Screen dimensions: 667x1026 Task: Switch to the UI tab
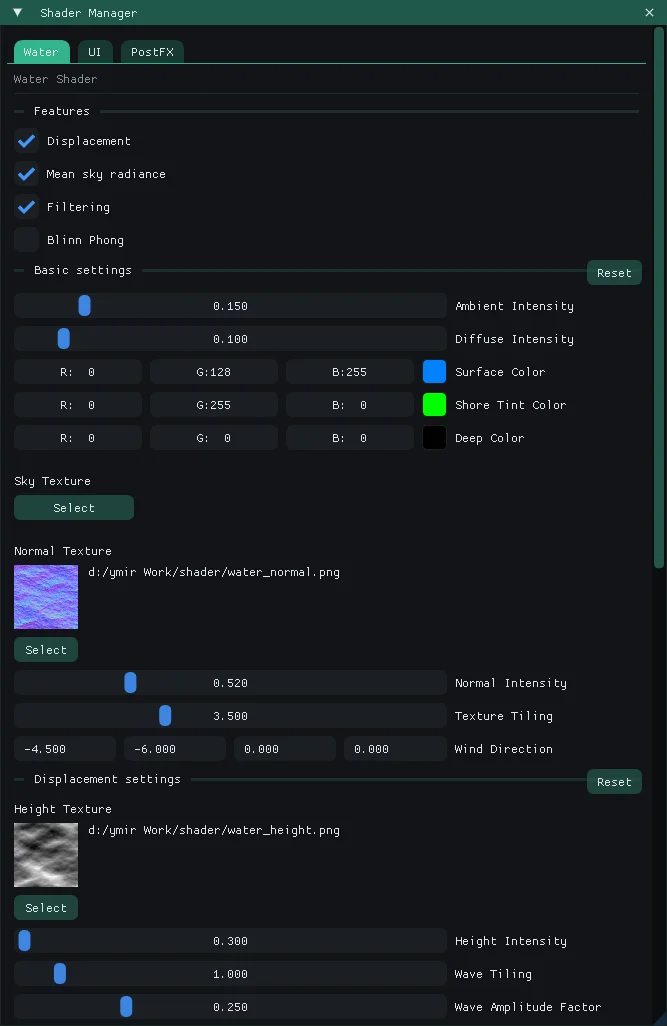pos(95,51)
